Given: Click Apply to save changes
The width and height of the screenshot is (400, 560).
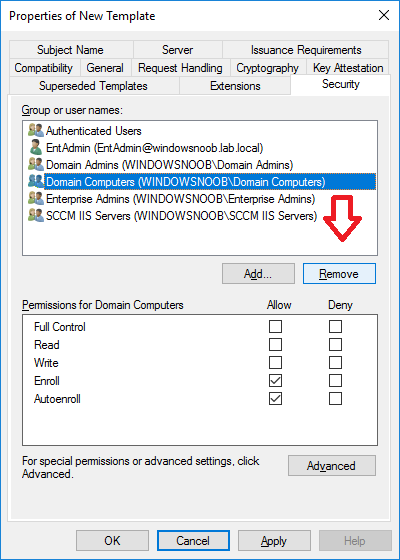Looking at the screenshot, I should point(274,540).
